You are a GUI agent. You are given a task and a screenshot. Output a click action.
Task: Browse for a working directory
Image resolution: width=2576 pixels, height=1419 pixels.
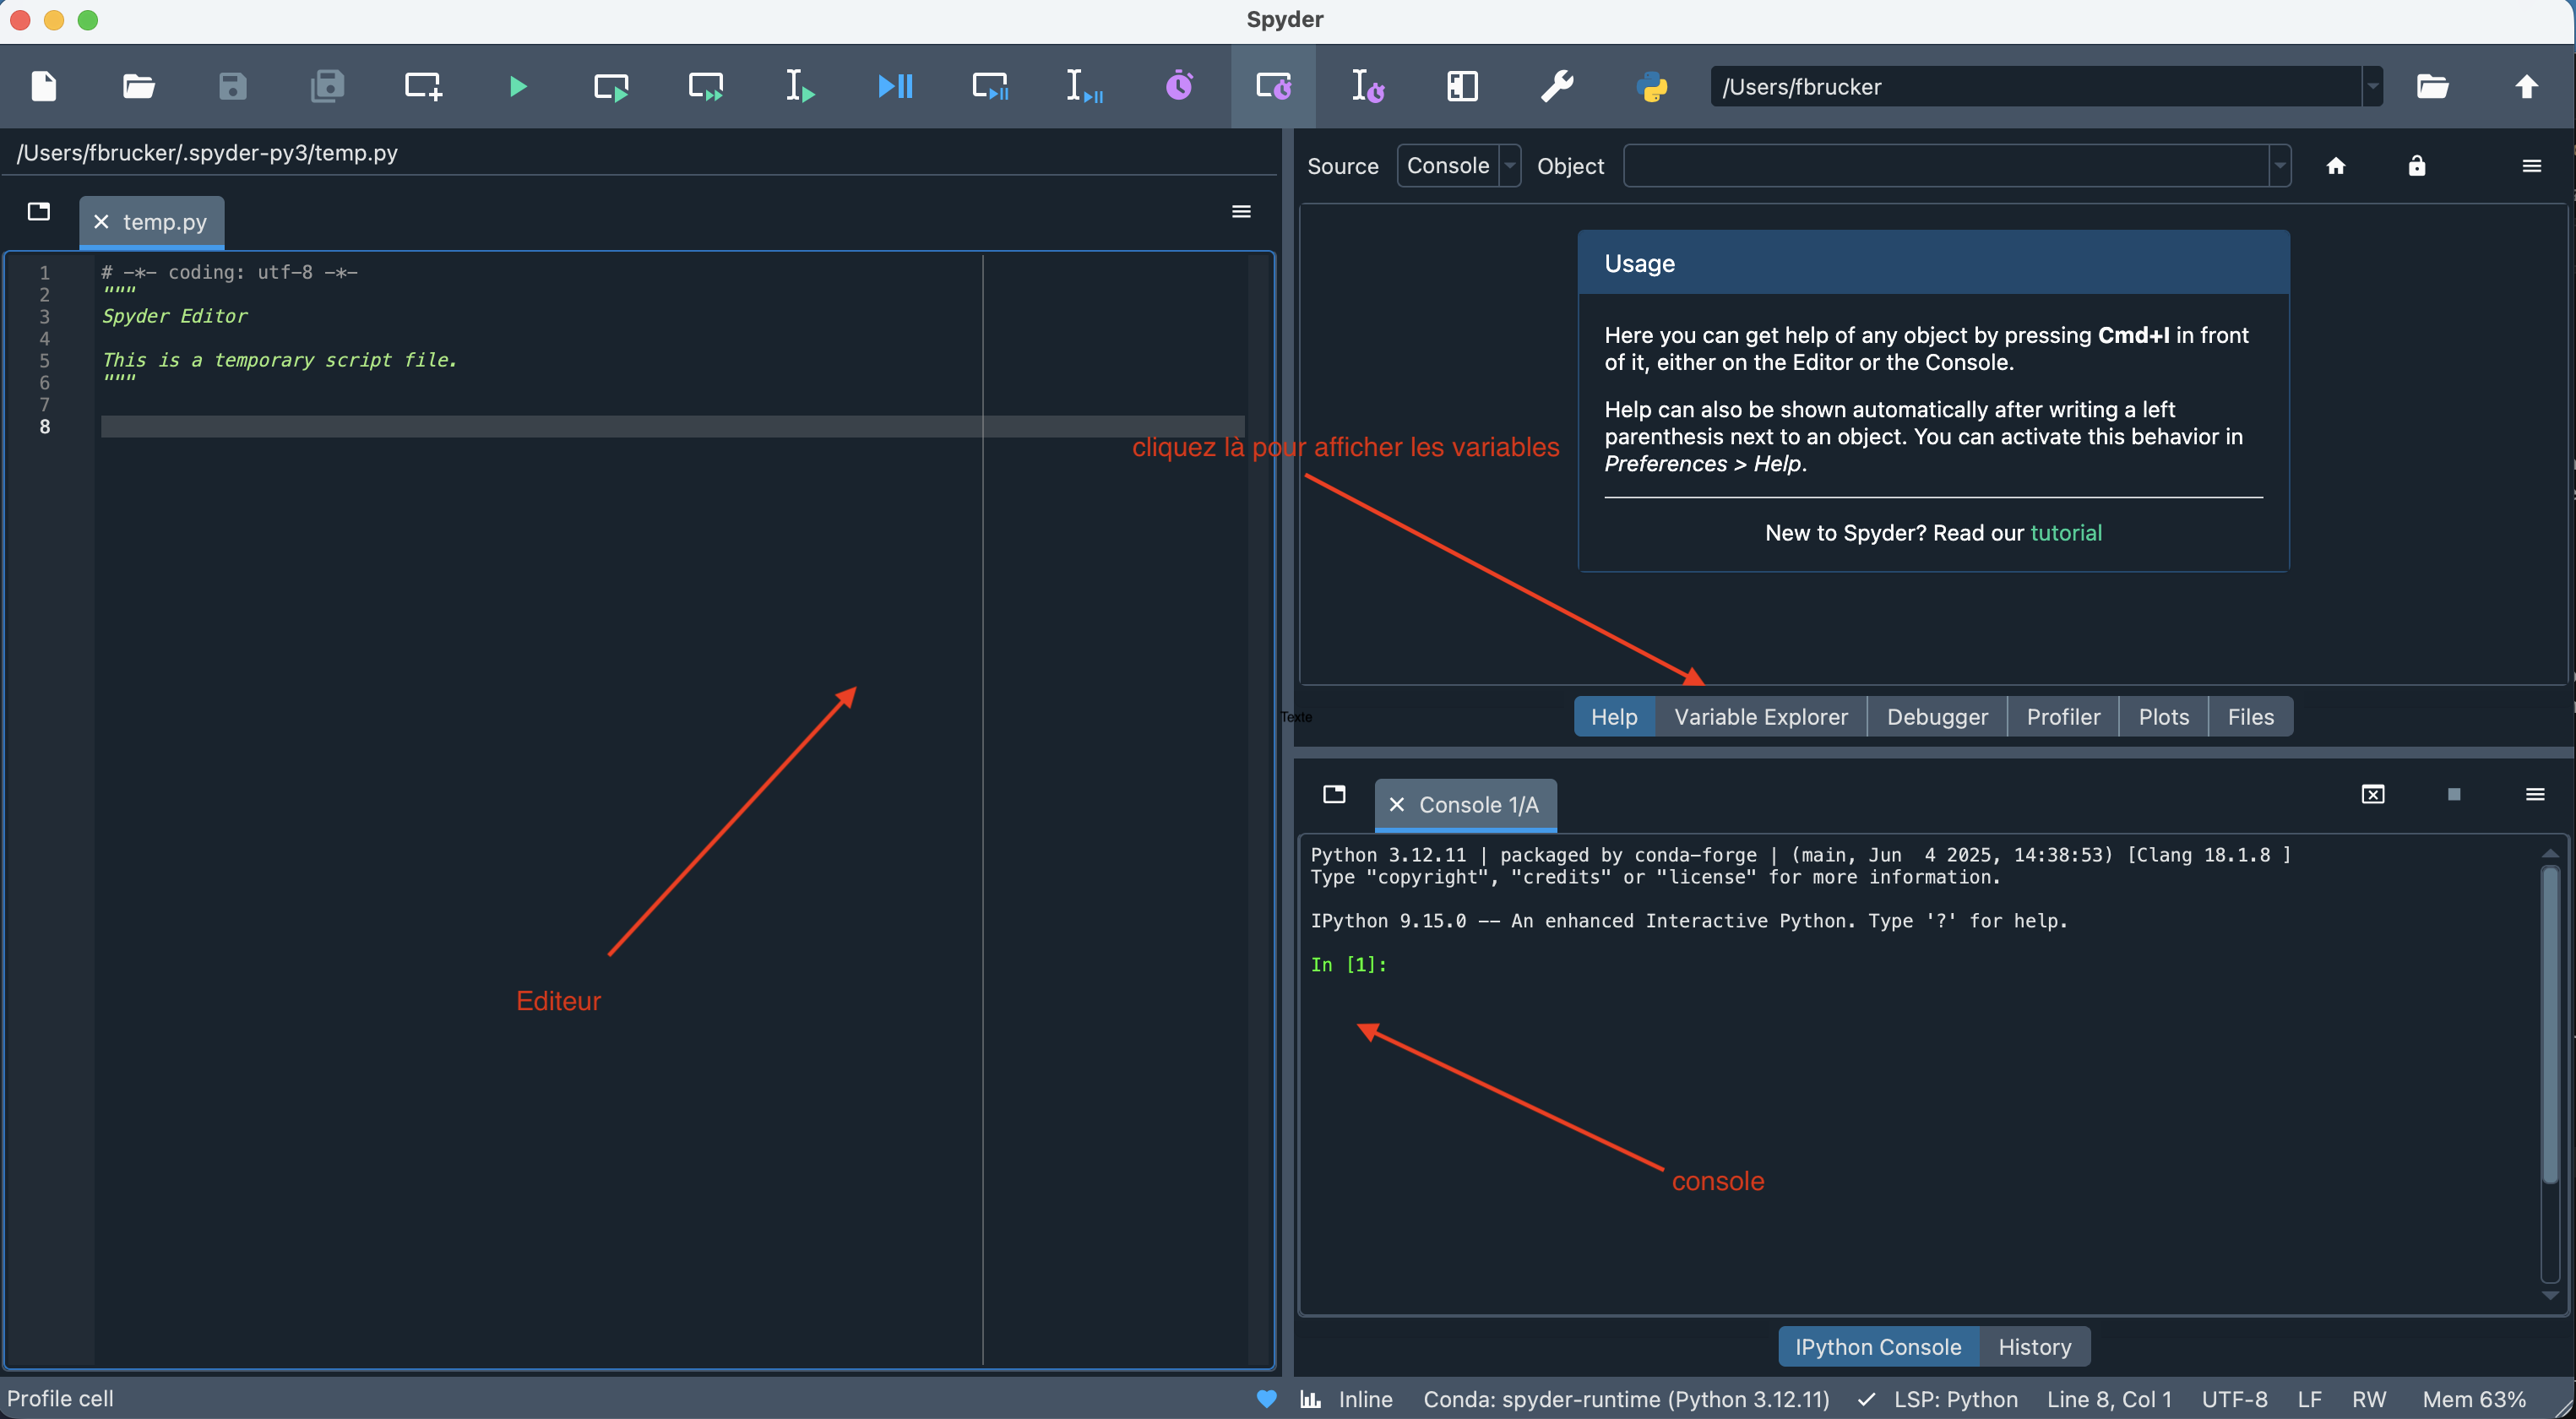tap(2432, 86)
